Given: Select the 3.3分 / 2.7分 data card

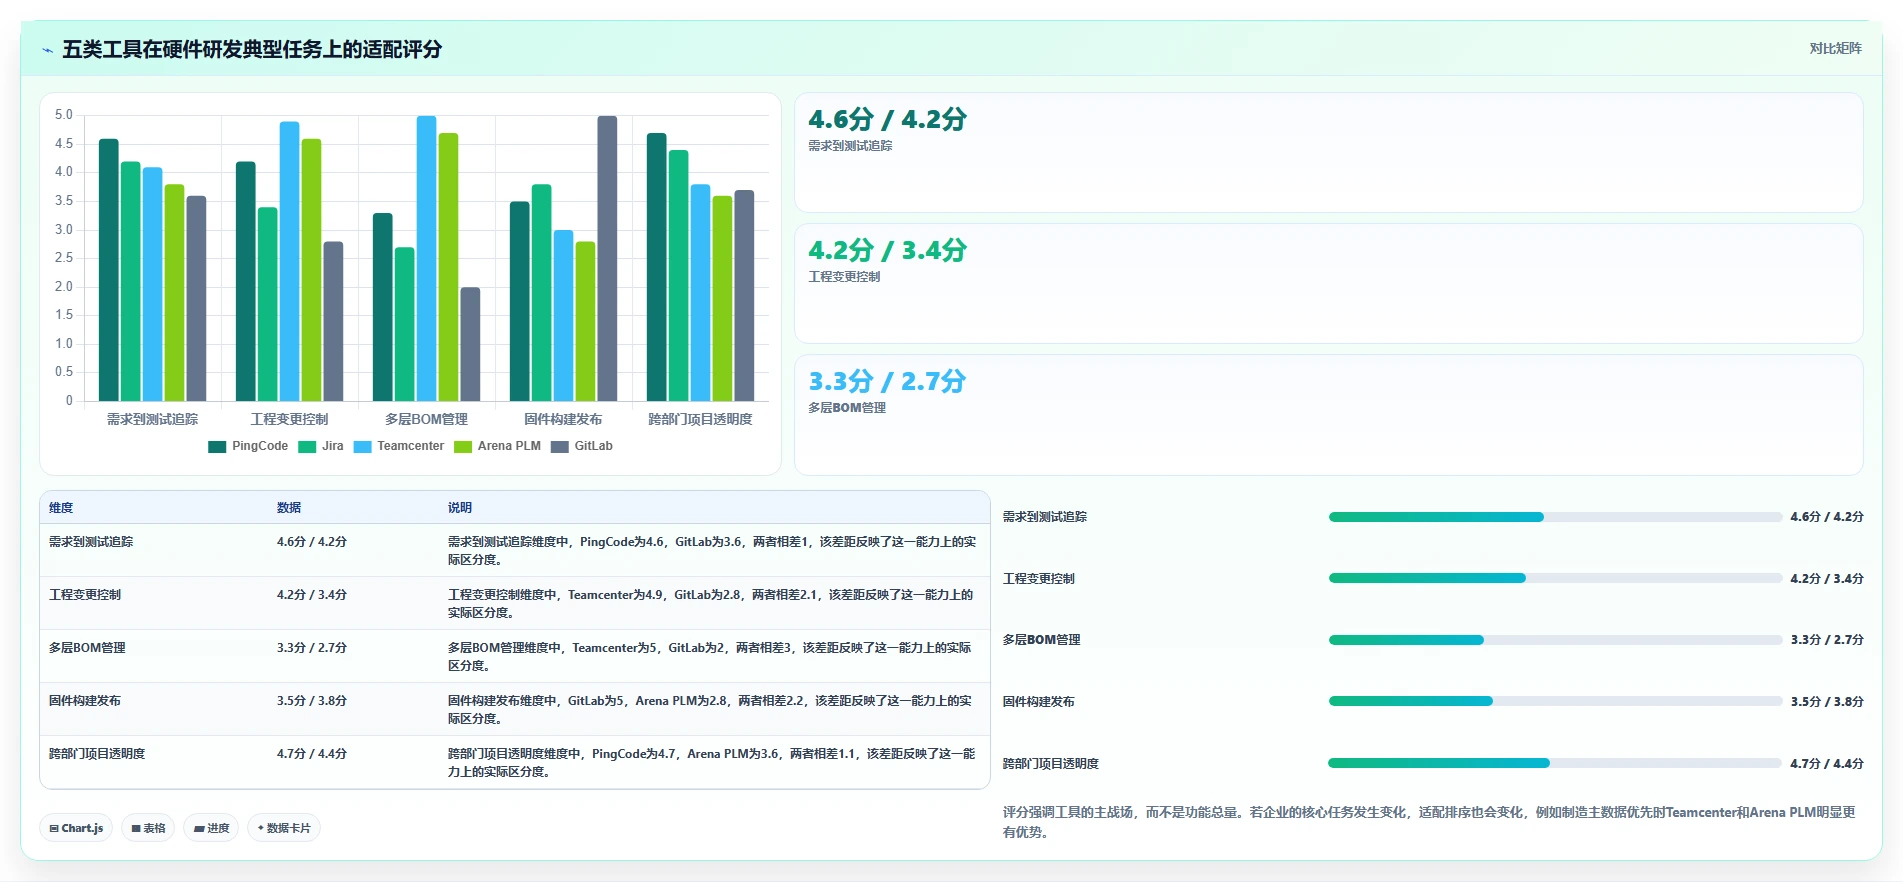Looking at the screenshot, I should [x=1328, y=415].
